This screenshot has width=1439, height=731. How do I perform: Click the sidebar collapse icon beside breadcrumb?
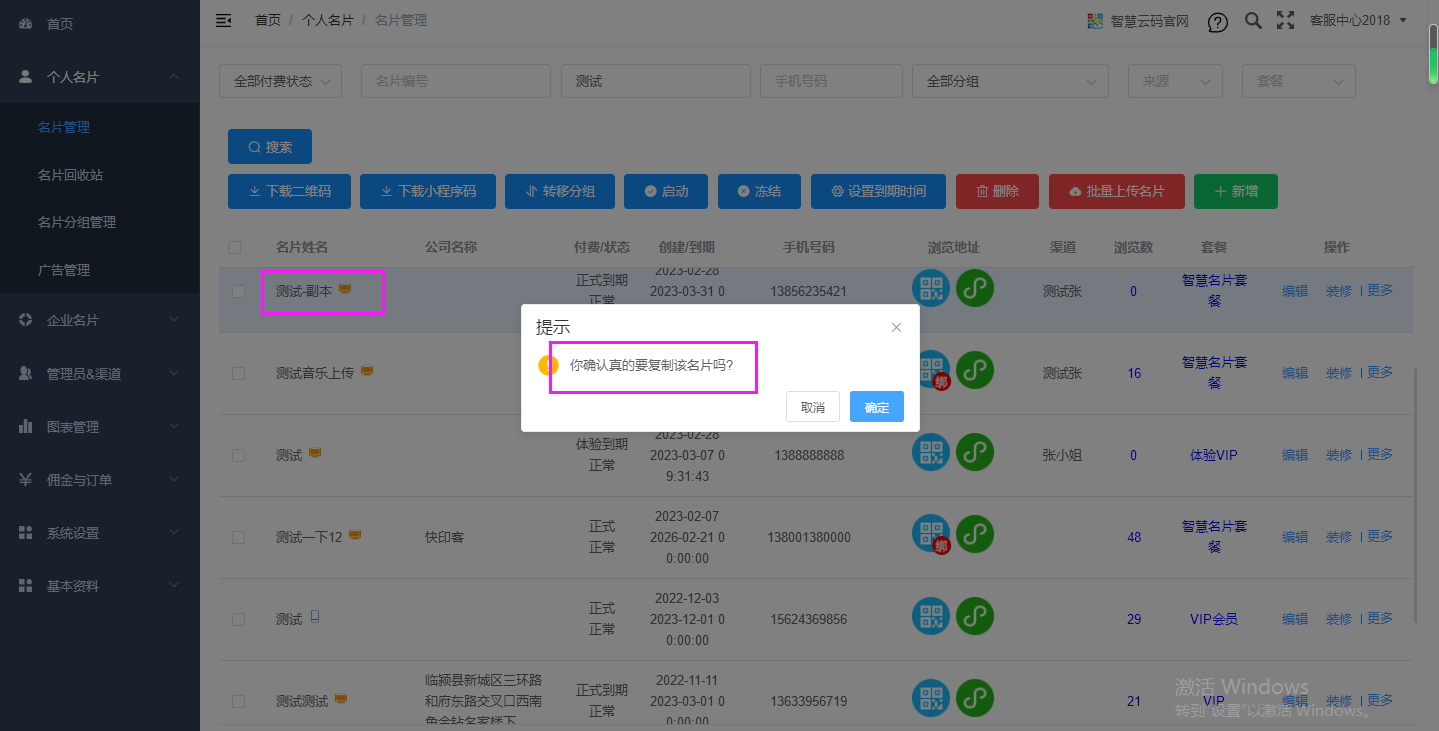(x=224, y=20)
